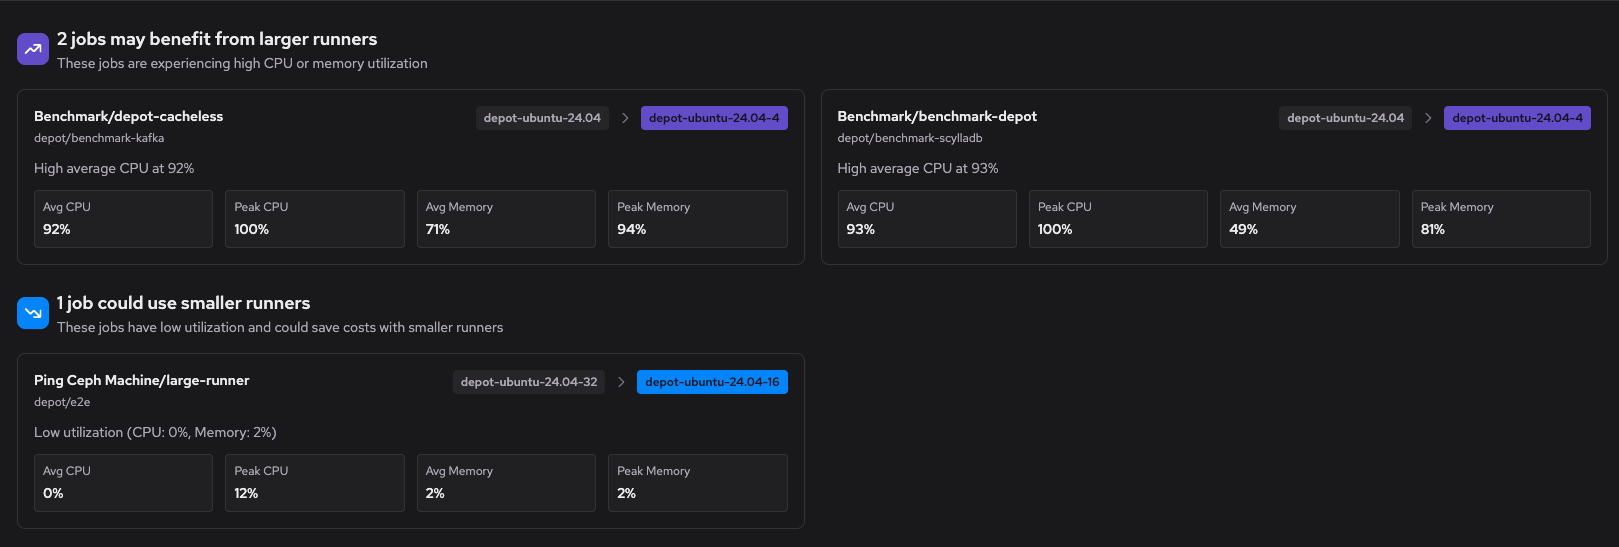Select the depot/benchmark-scylladb repository label

point(909,138)
